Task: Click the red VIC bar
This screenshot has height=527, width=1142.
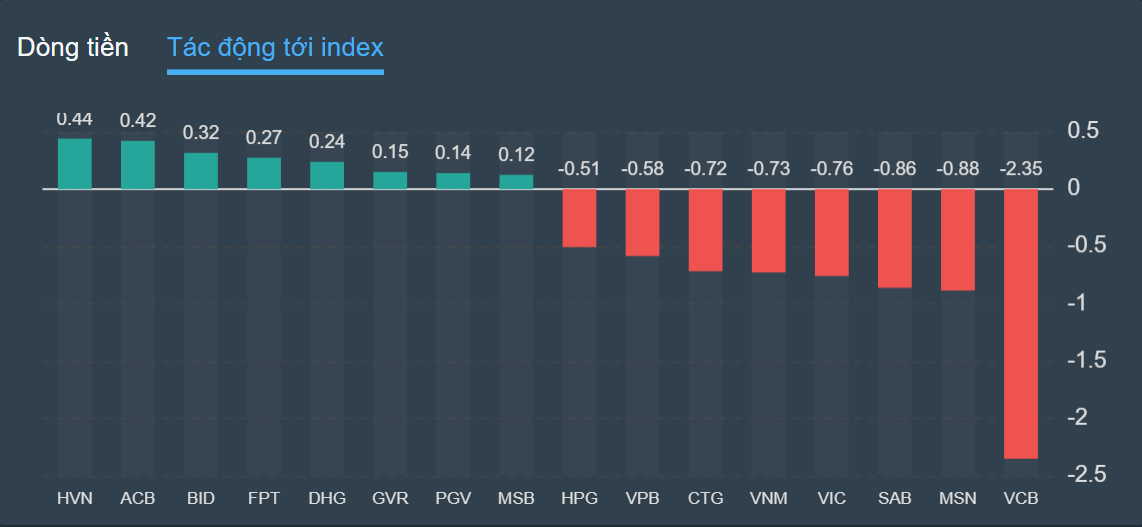Action: (832, 232)
